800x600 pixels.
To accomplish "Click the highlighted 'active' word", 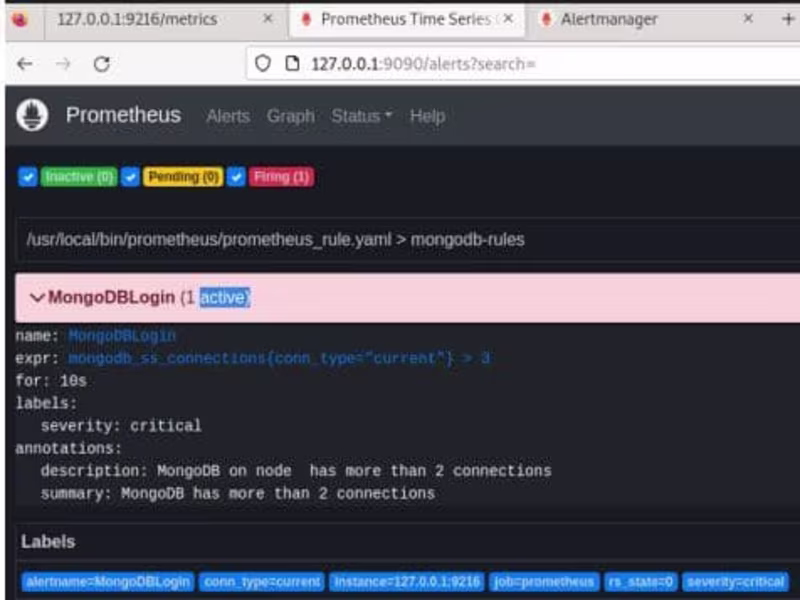I will (224, 297).
